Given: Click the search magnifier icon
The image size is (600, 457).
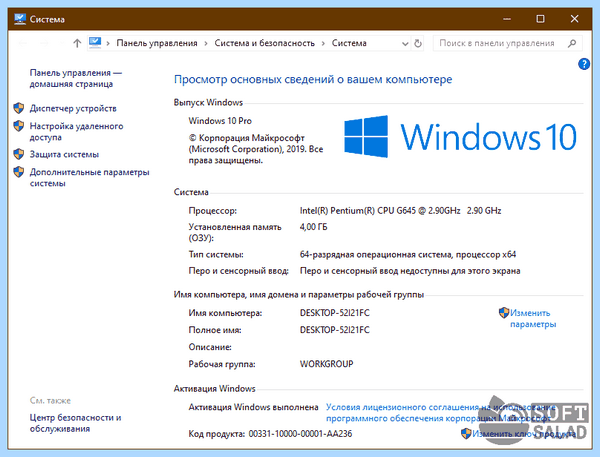Looking at the screenshot, I should (572, 43).
